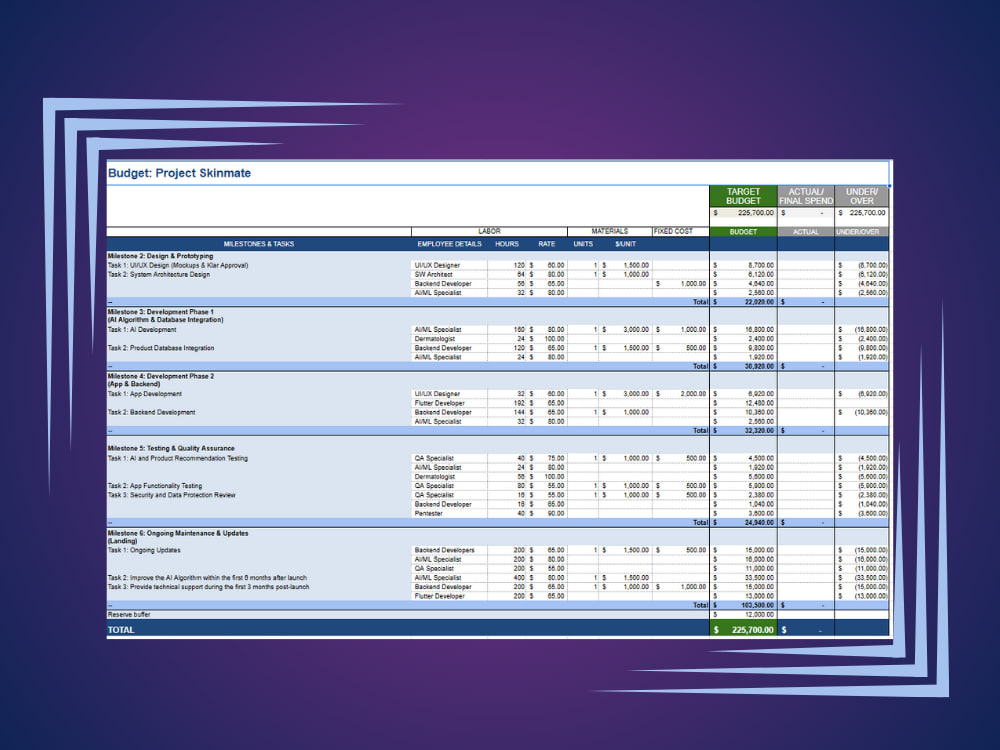Select the Milestone 5 total "24,940.00"
The width and height of the screenshot is (1000, 750).
tap(759, 522)
